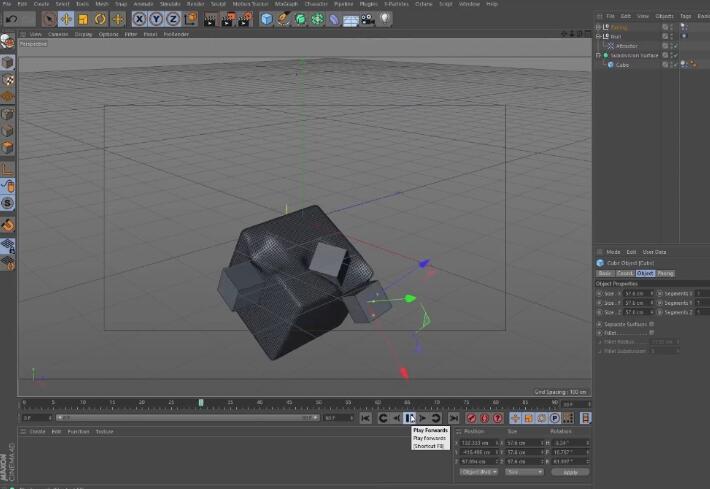Open the Size mode dropdown in Coordinates
The height and width of the screenshot is (489, 710).
tap(524, 472)
